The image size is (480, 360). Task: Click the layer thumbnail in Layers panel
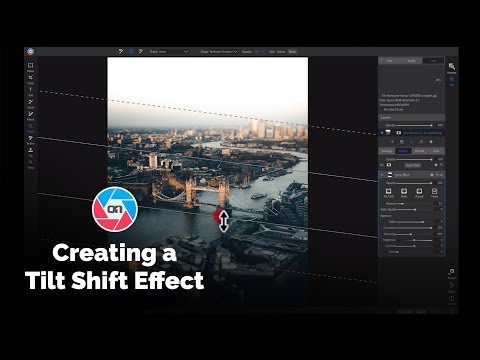pos(388,133)
